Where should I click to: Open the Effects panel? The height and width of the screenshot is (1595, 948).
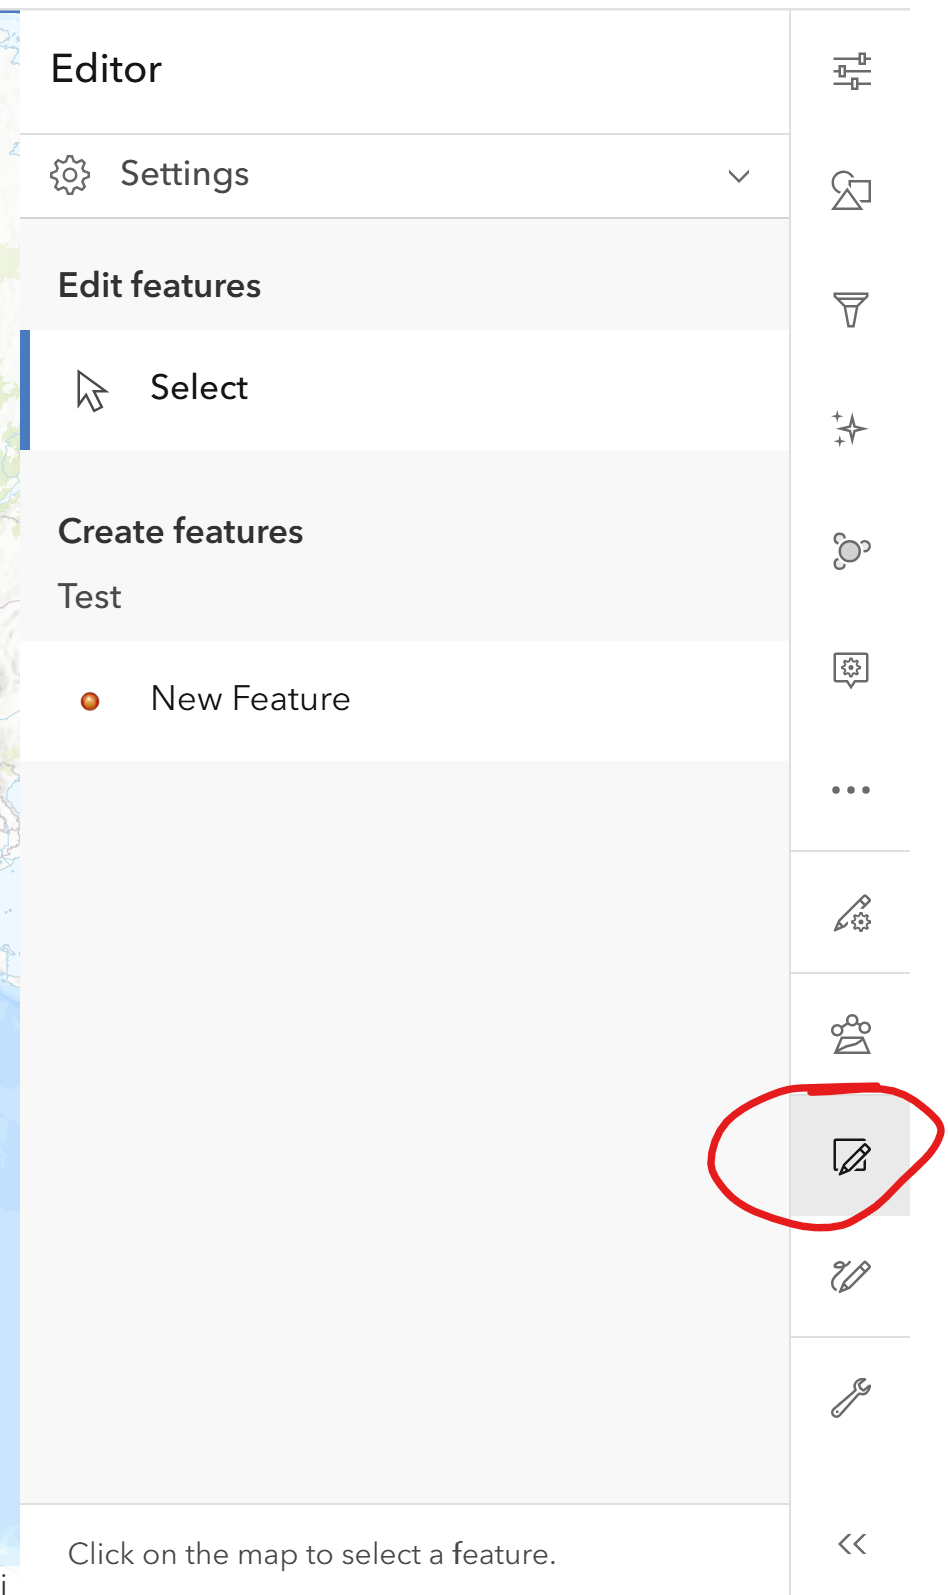(x=849, y=428)
